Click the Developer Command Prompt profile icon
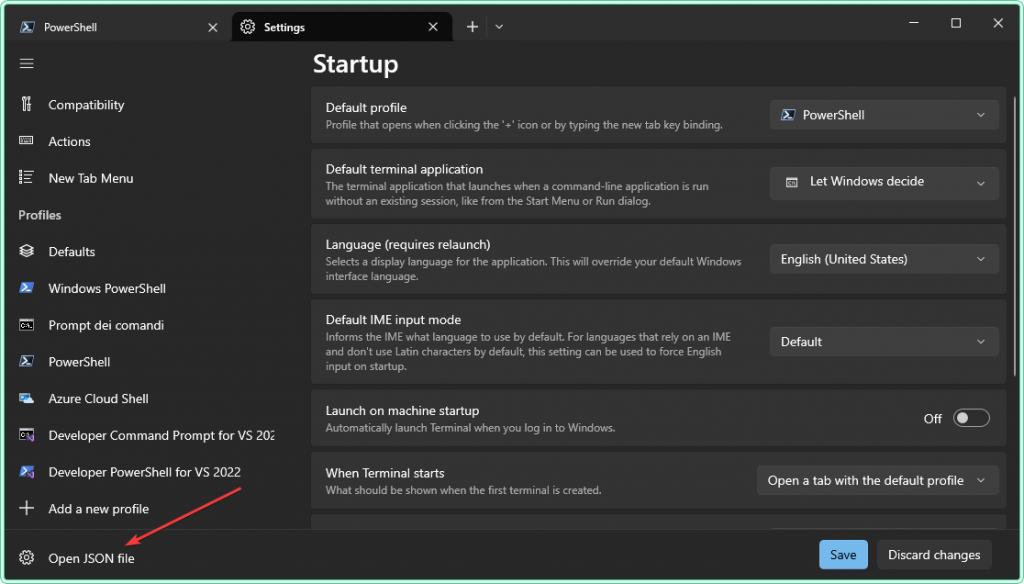Image resolution: width=1024 pixels, height=584 pixels. coord(24,435)
